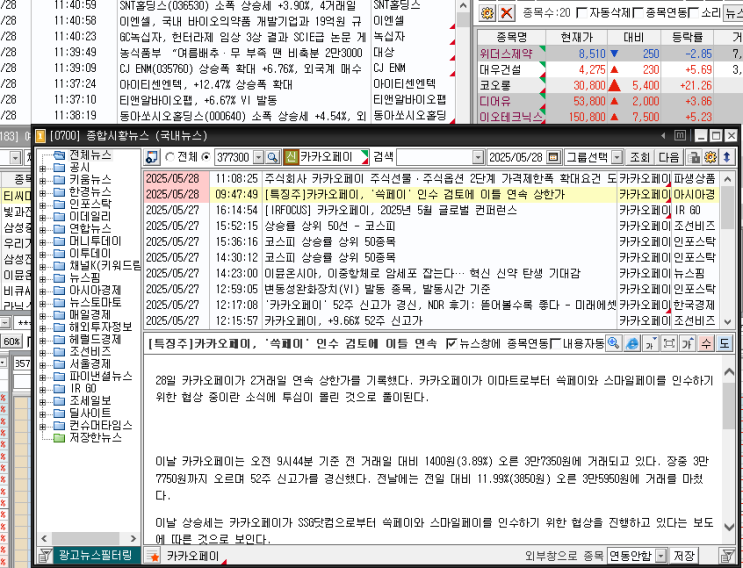Image resolution: width=743 pixels, height=568 pixels.
Task: Toggle 자동삭제 checkbox in watchlist panel
Action: 581,13
